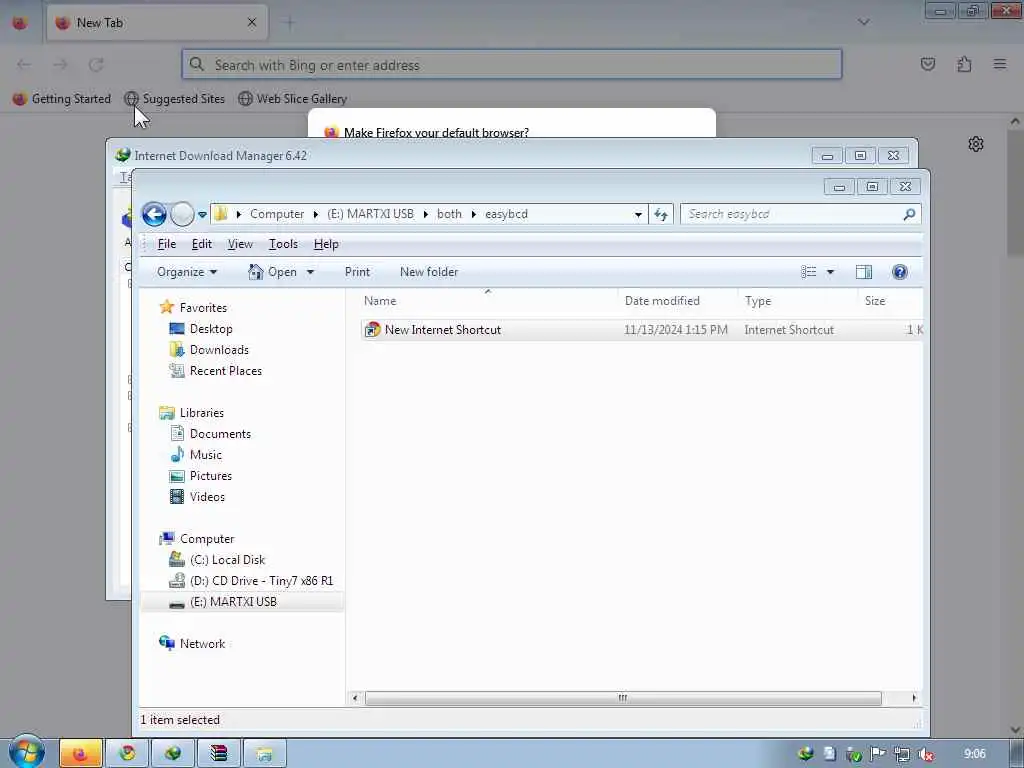Open the Help menu in Explorer
This screenshot has height=768, width=1024.
[x=326, y=244]
